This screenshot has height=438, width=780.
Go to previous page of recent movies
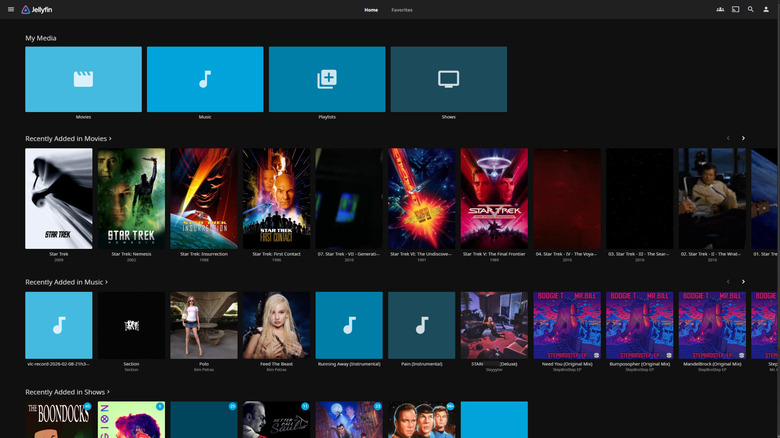(x=728, y=138)
